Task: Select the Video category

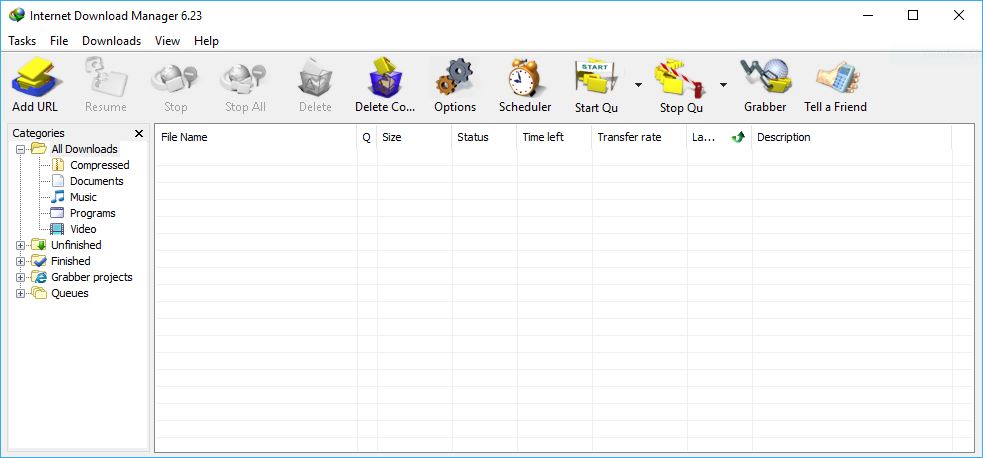Action: (83, 229)
